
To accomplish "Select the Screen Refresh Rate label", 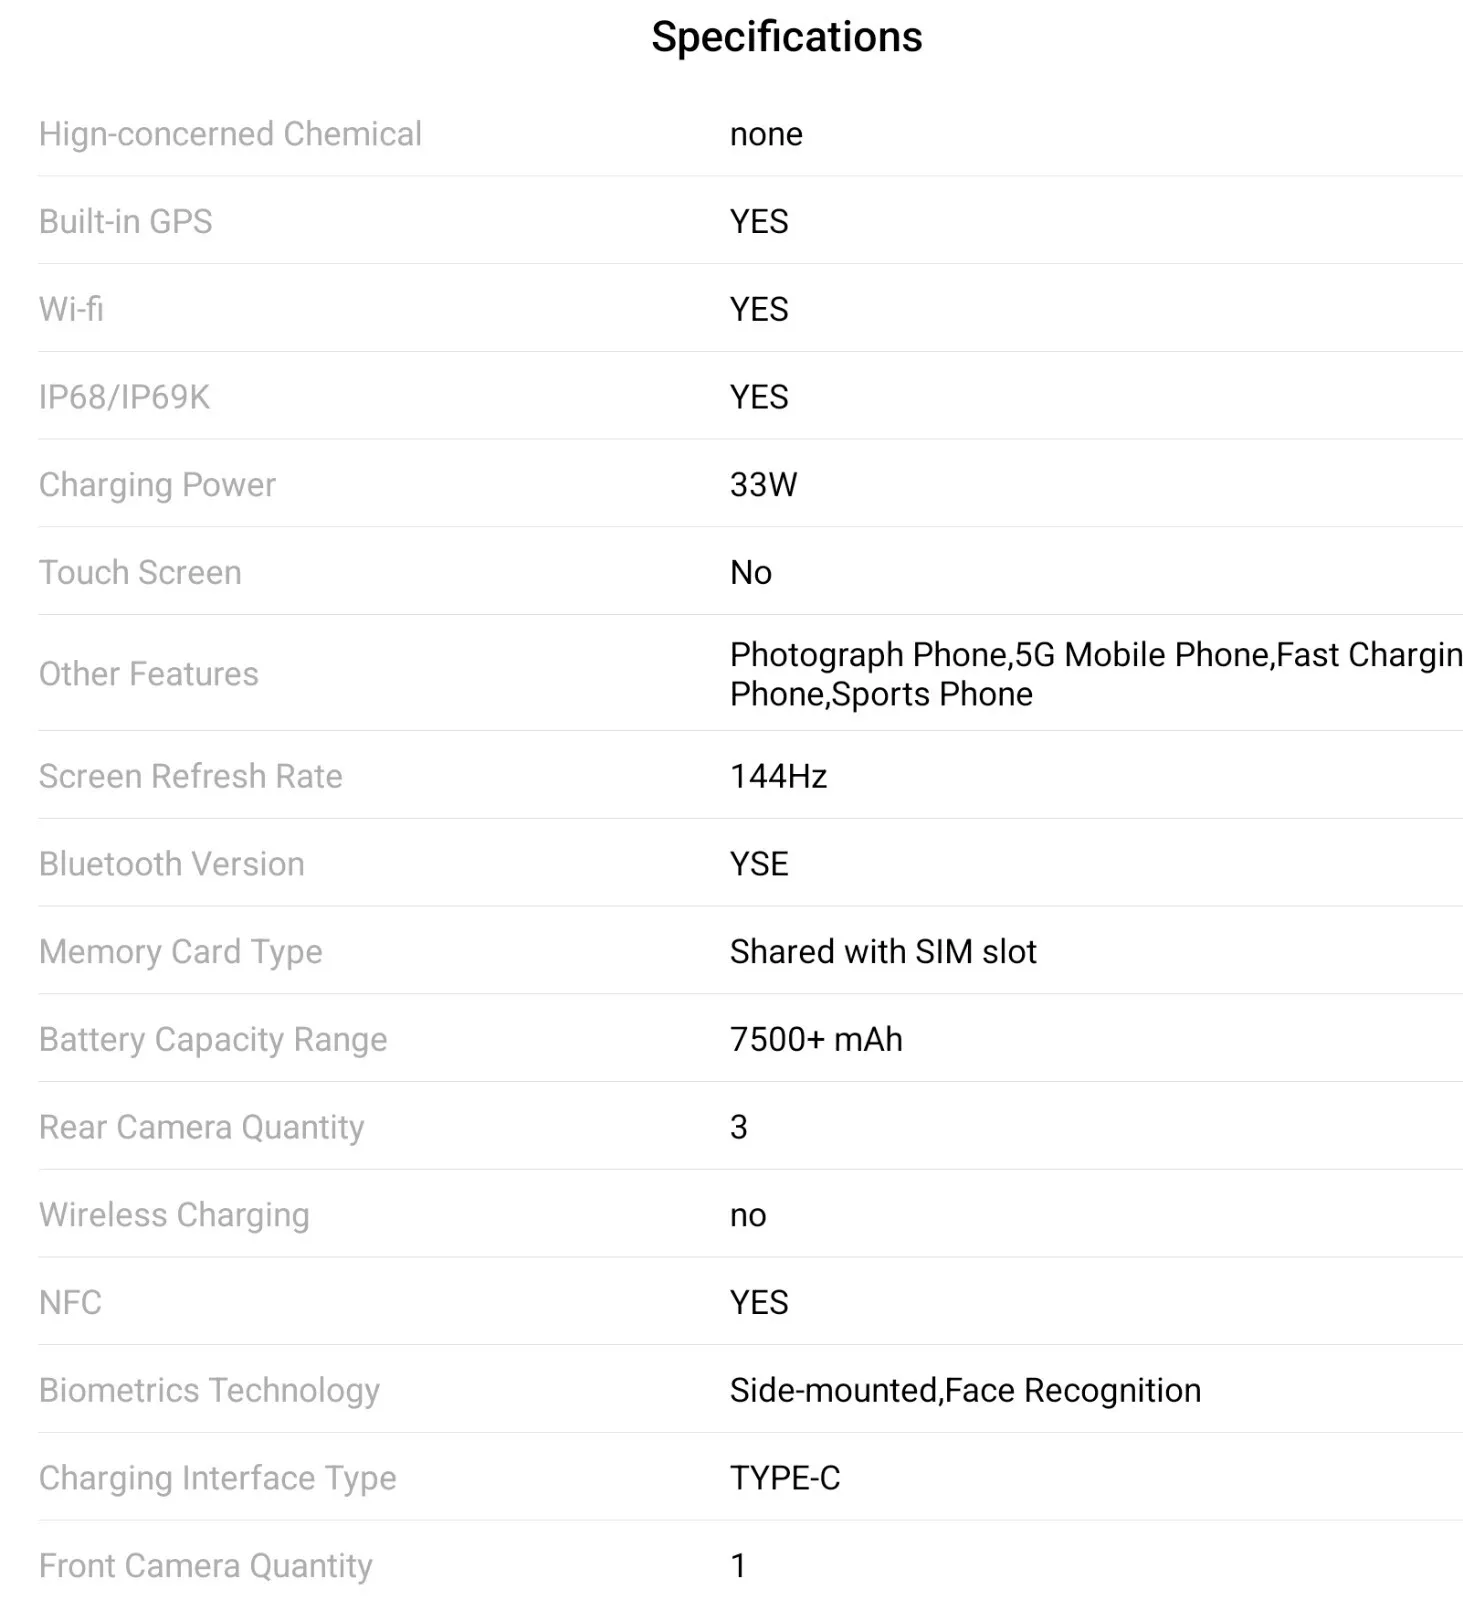I will [x=190, y=776].
